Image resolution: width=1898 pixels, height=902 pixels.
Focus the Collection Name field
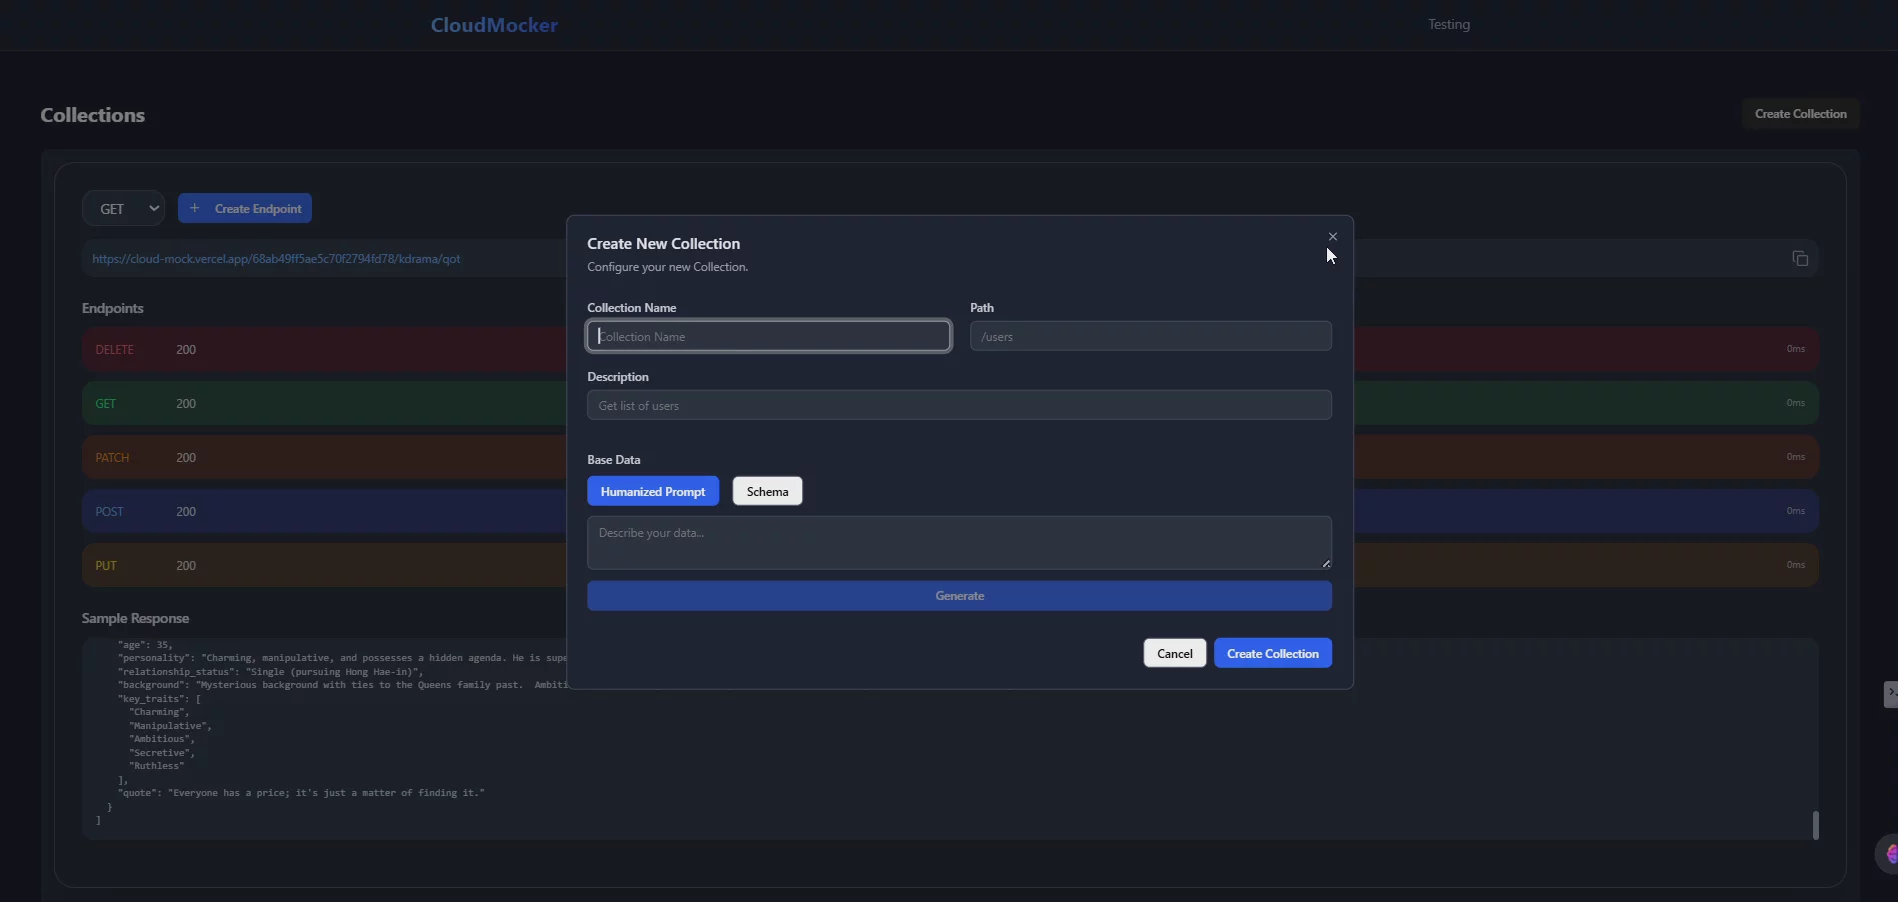coord(768,337)
